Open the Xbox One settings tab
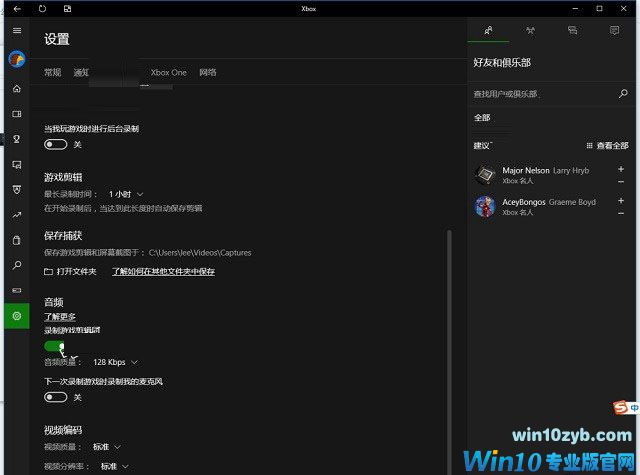The image size is (640, 475). click(169, 73)
